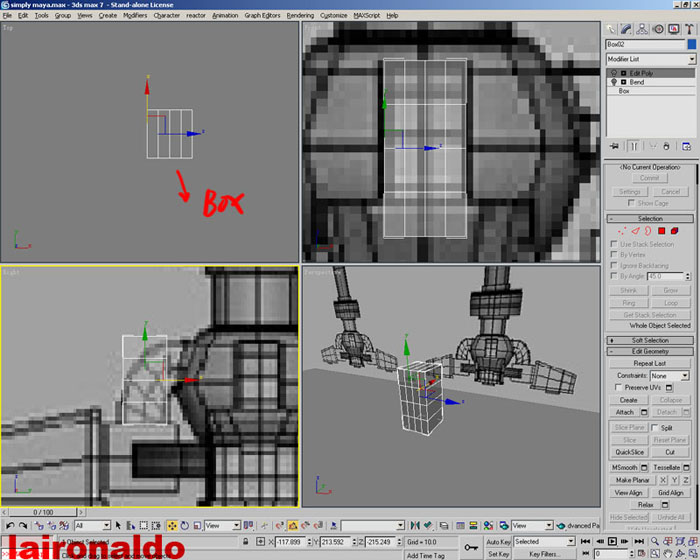
Task: Expand the Soft Selection rollout
Action: click(x=649, y=340)
